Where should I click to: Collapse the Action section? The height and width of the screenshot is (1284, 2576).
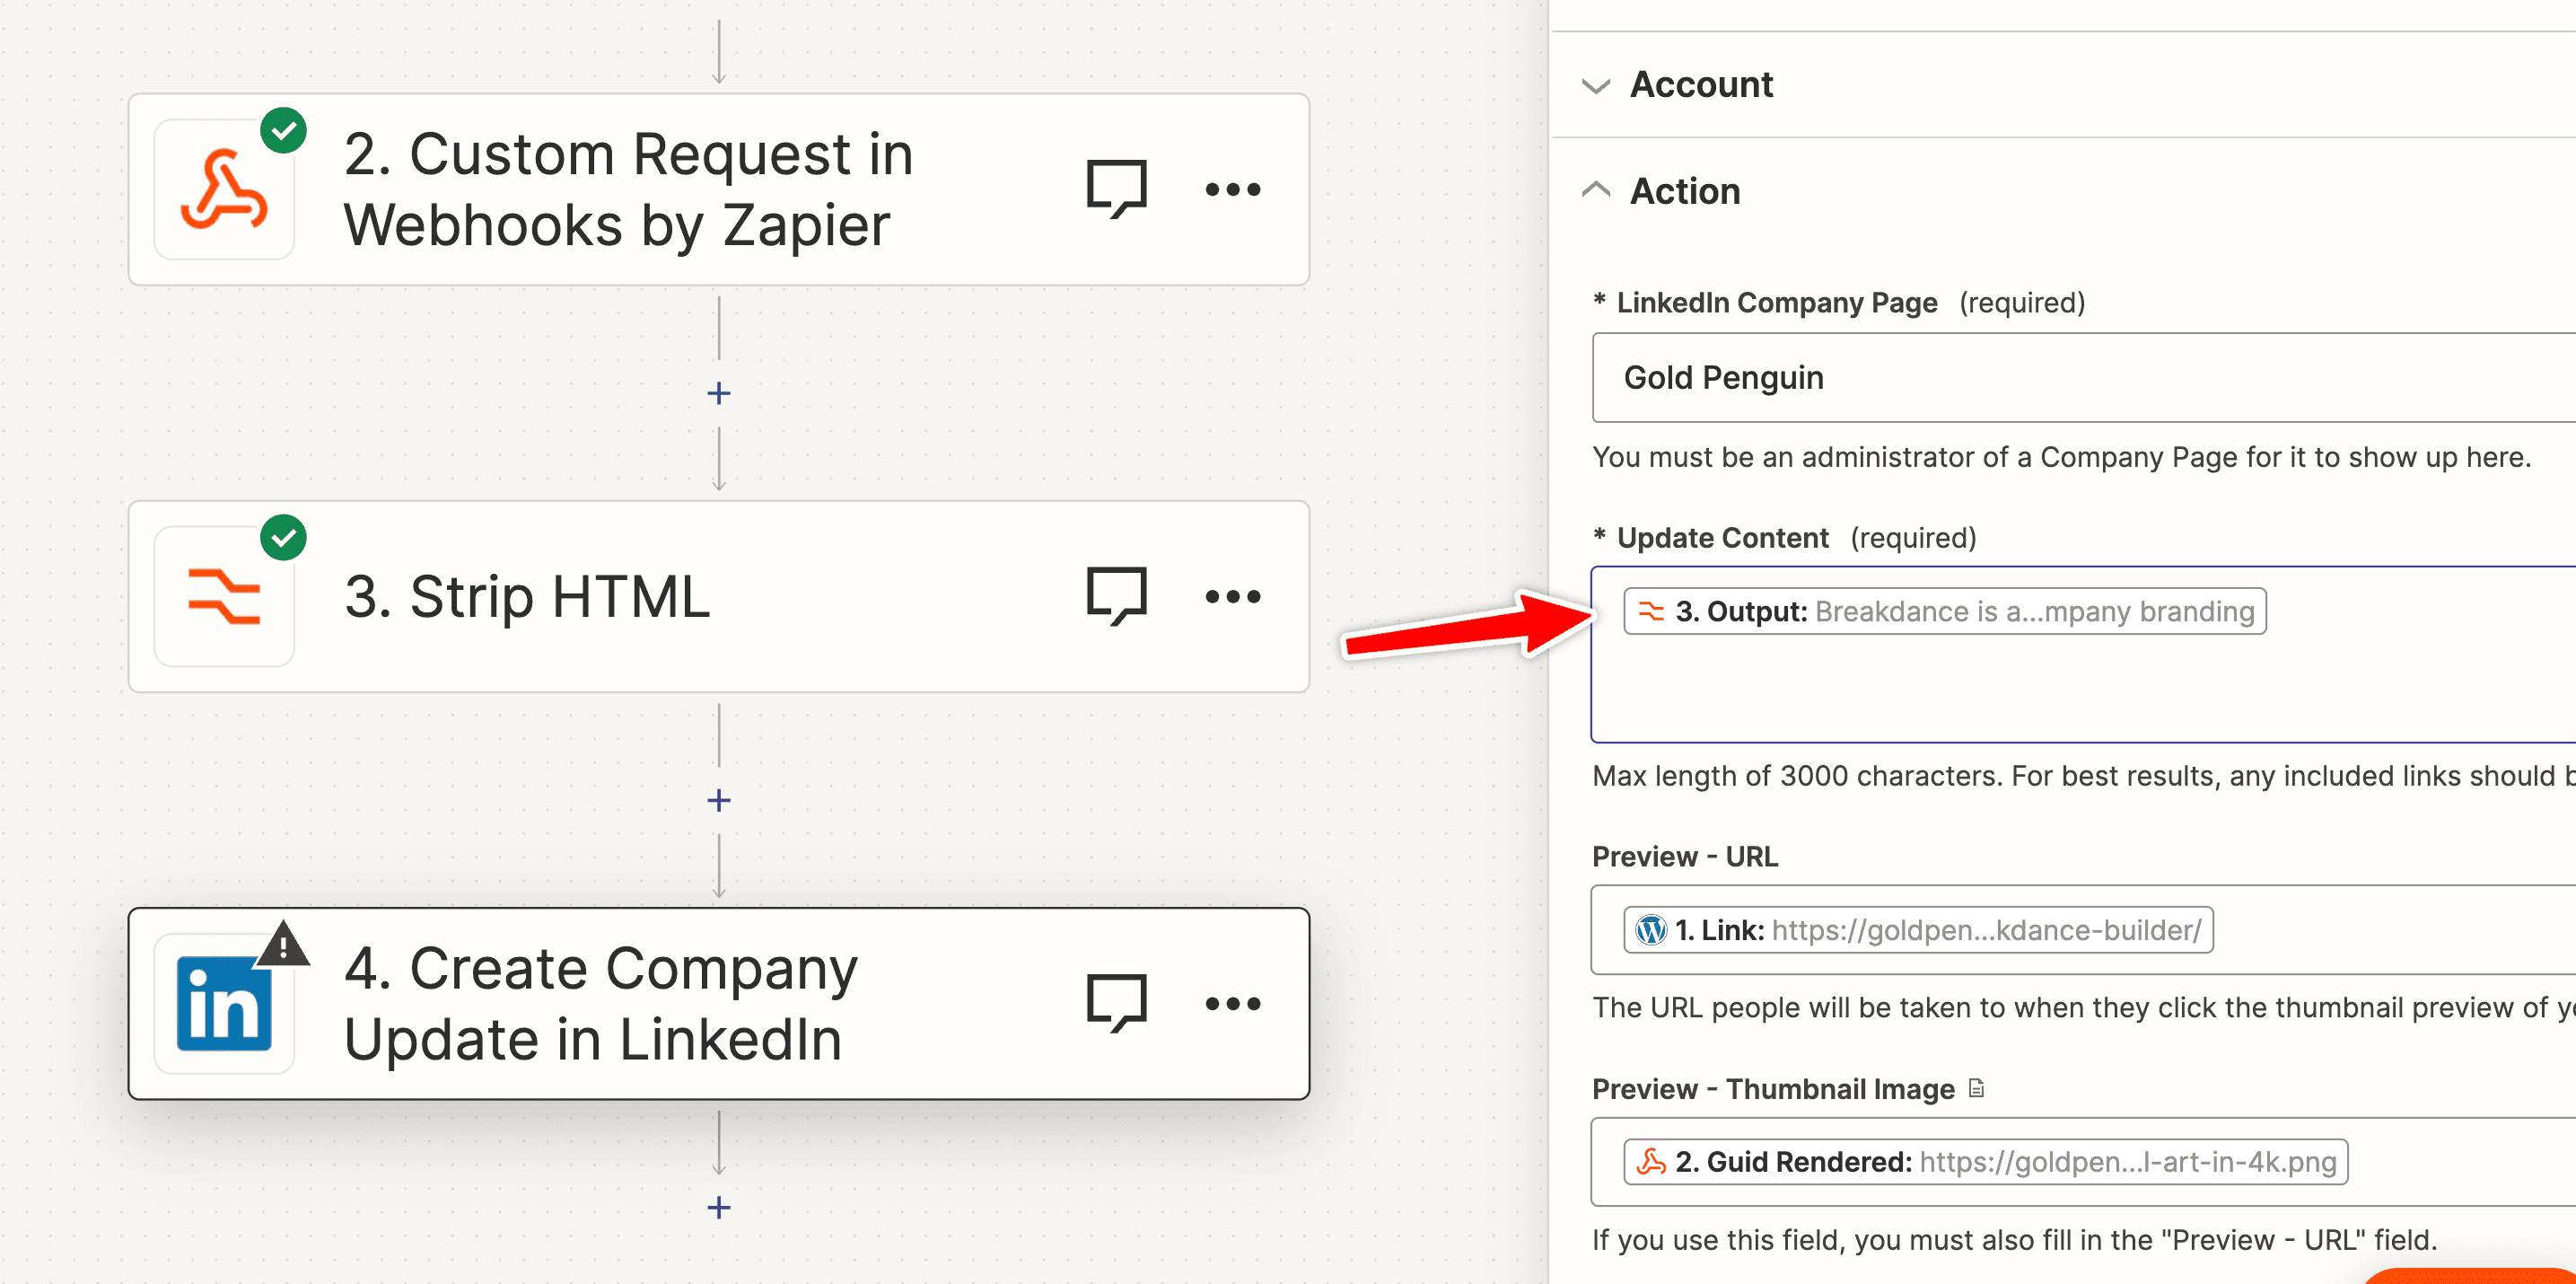[1596, 190]
